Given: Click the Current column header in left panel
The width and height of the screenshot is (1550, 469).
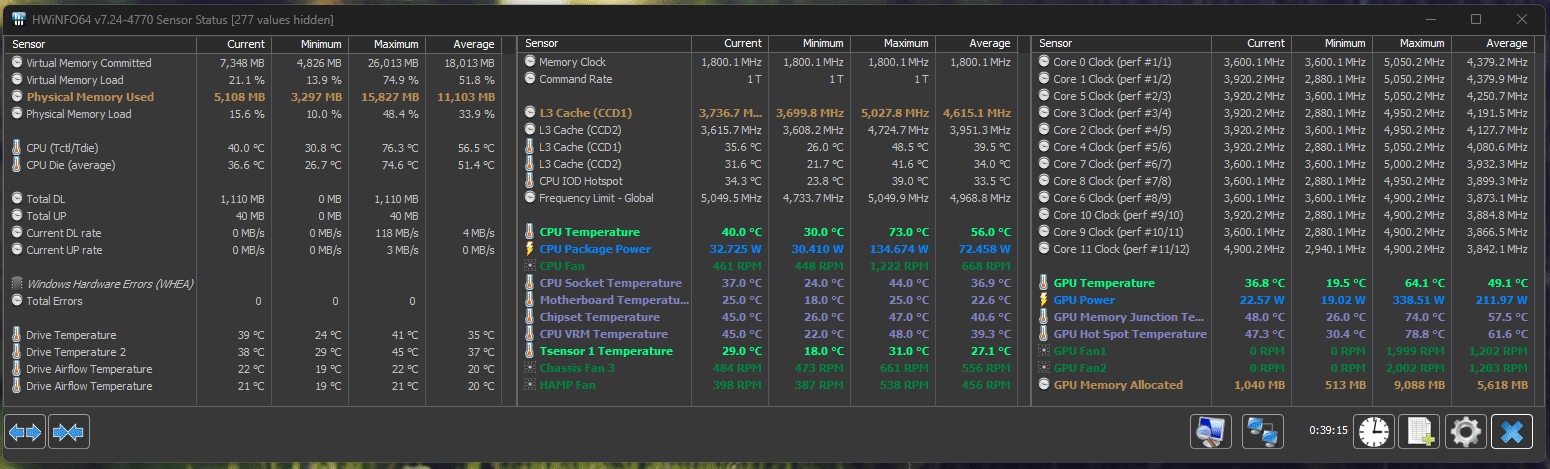Looking at the screenshot, I should point(233,44).
